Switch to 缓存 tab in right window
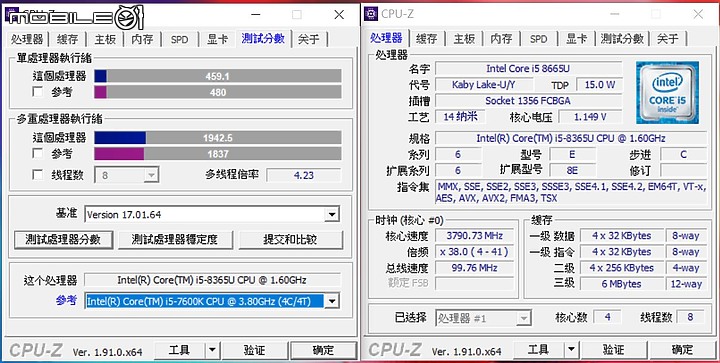 pyautogui.click(x=427, y=39)
